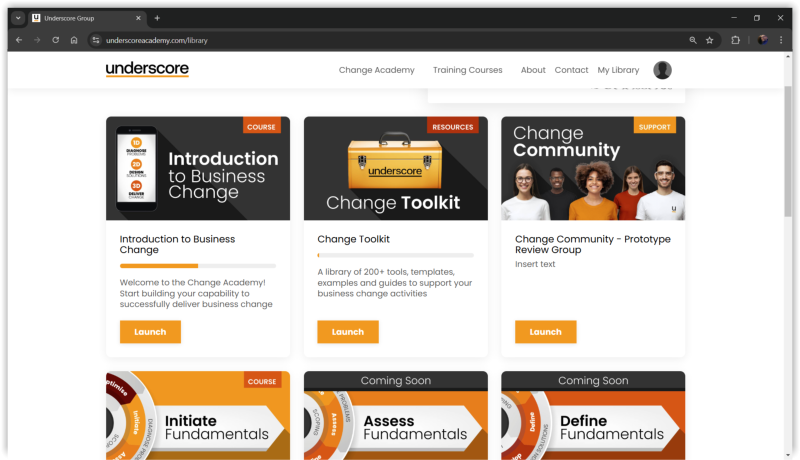Click the RESOURCES badge on Toolkit card
The width and height of the screenshot is (800, 460).
[453, 126]
